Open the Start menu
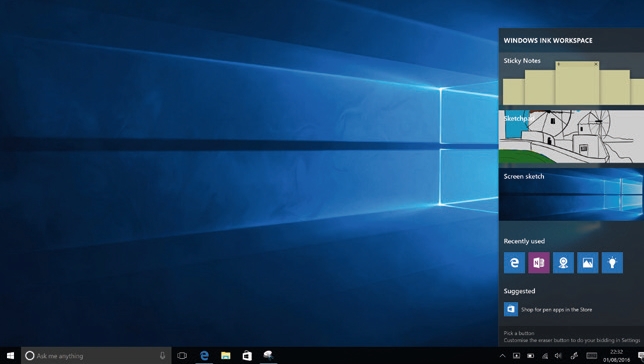 click(10, 356)
